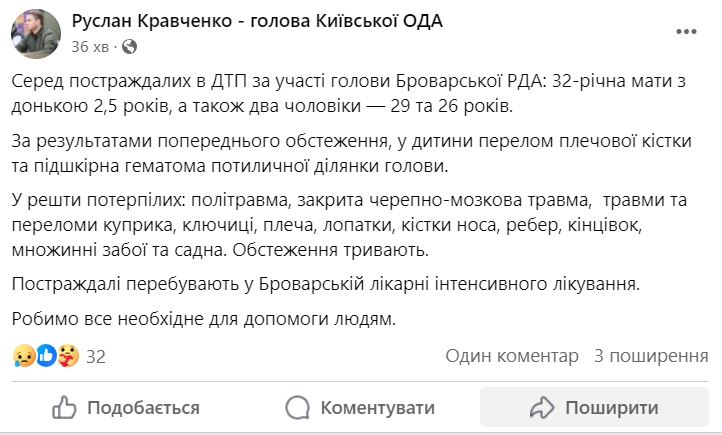Image resolution: width=722 pixels, height=435 pixels.
Task: Select the Коментувати button
Action: (360, 407)
